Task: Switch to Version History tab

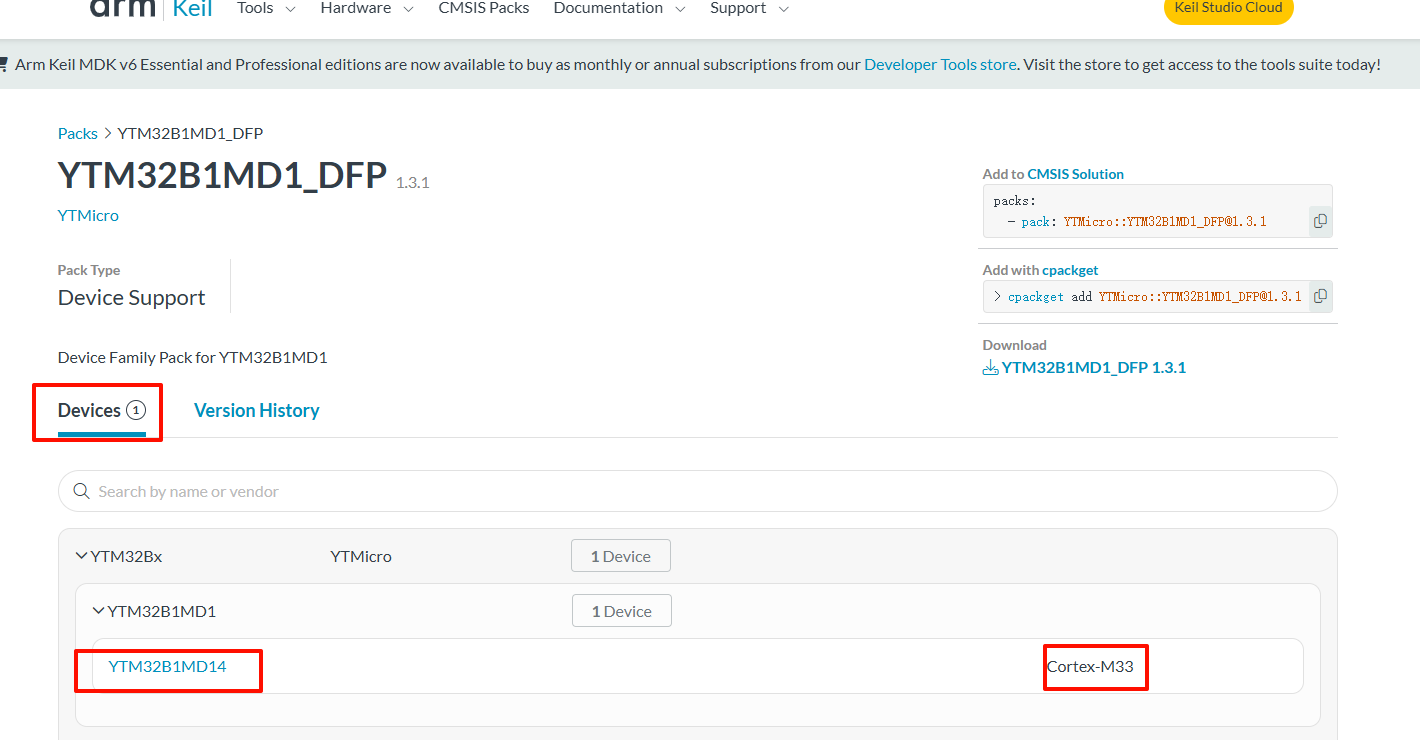Action: click(x=257, y=411)
